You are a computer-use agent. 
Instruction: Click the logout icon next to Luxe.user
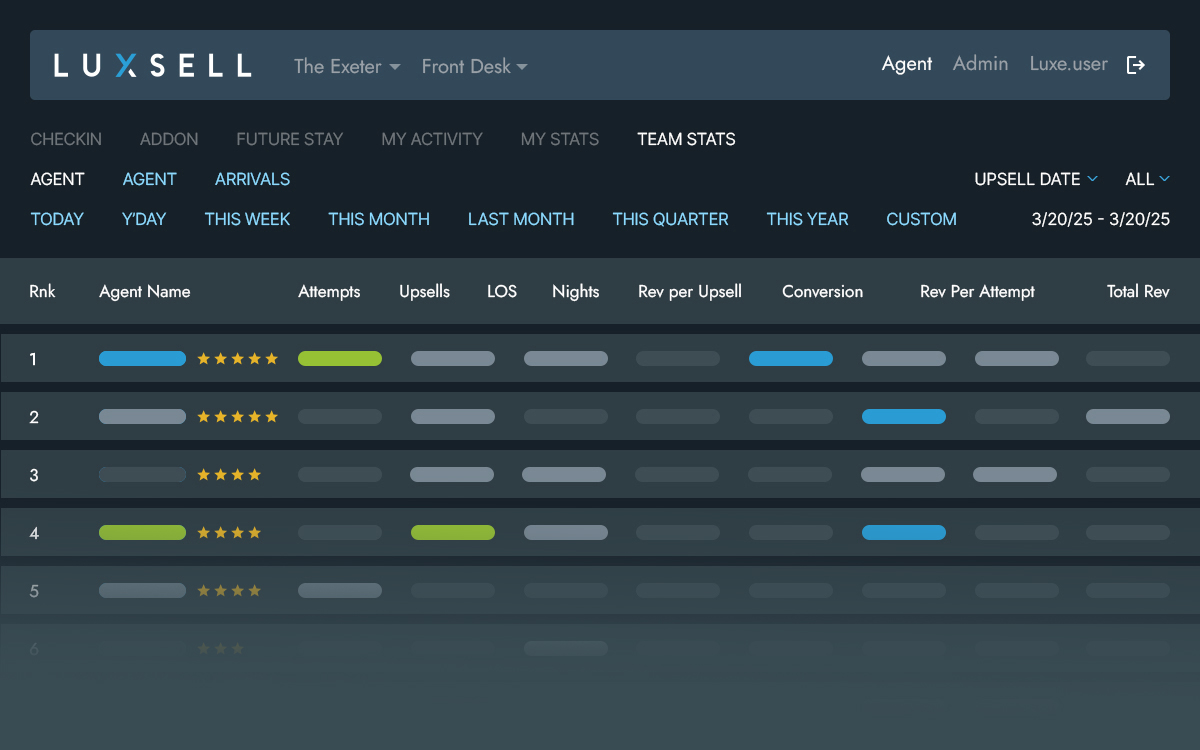1135,65
